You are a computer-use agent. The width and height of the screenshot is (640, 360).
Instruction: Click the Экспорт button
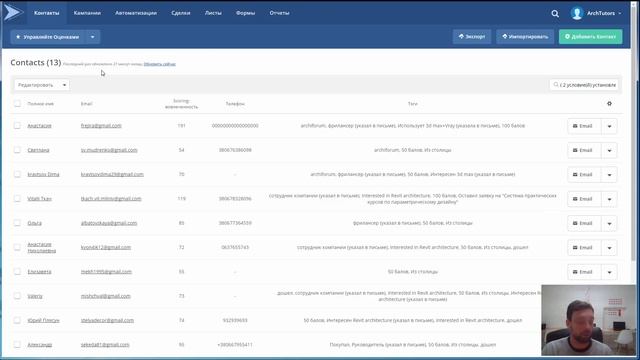472,36
